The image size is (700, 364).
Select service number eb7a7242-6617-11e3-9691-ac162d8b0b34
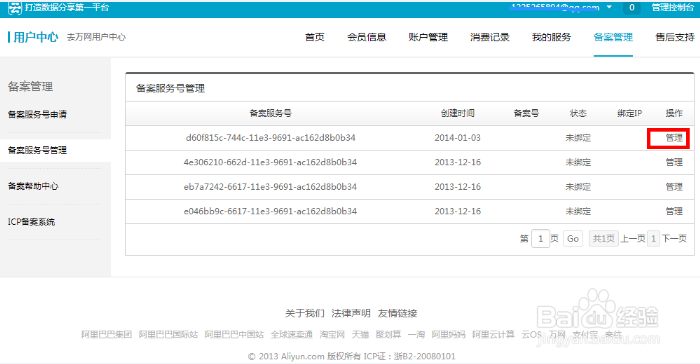(x=271, y=187)
